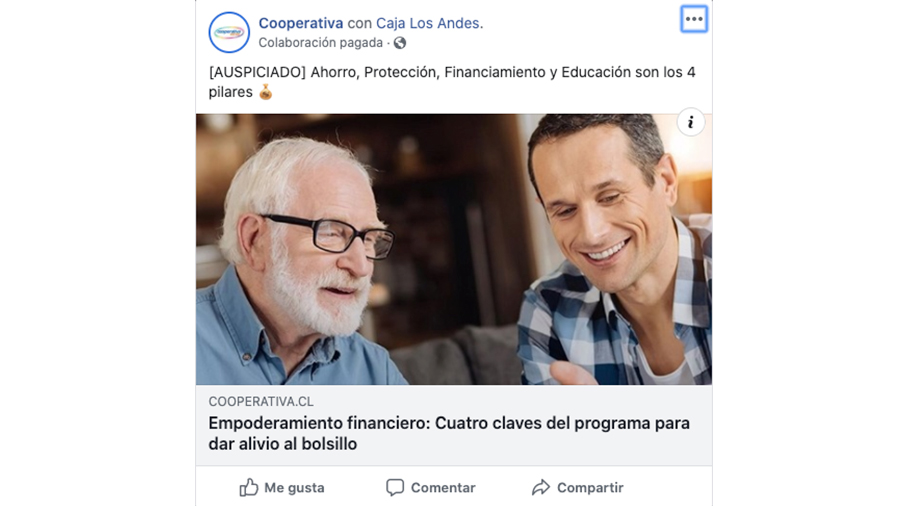Click the info icon on the image
Screen dimensions: 900x506
[x=690, y=122]
